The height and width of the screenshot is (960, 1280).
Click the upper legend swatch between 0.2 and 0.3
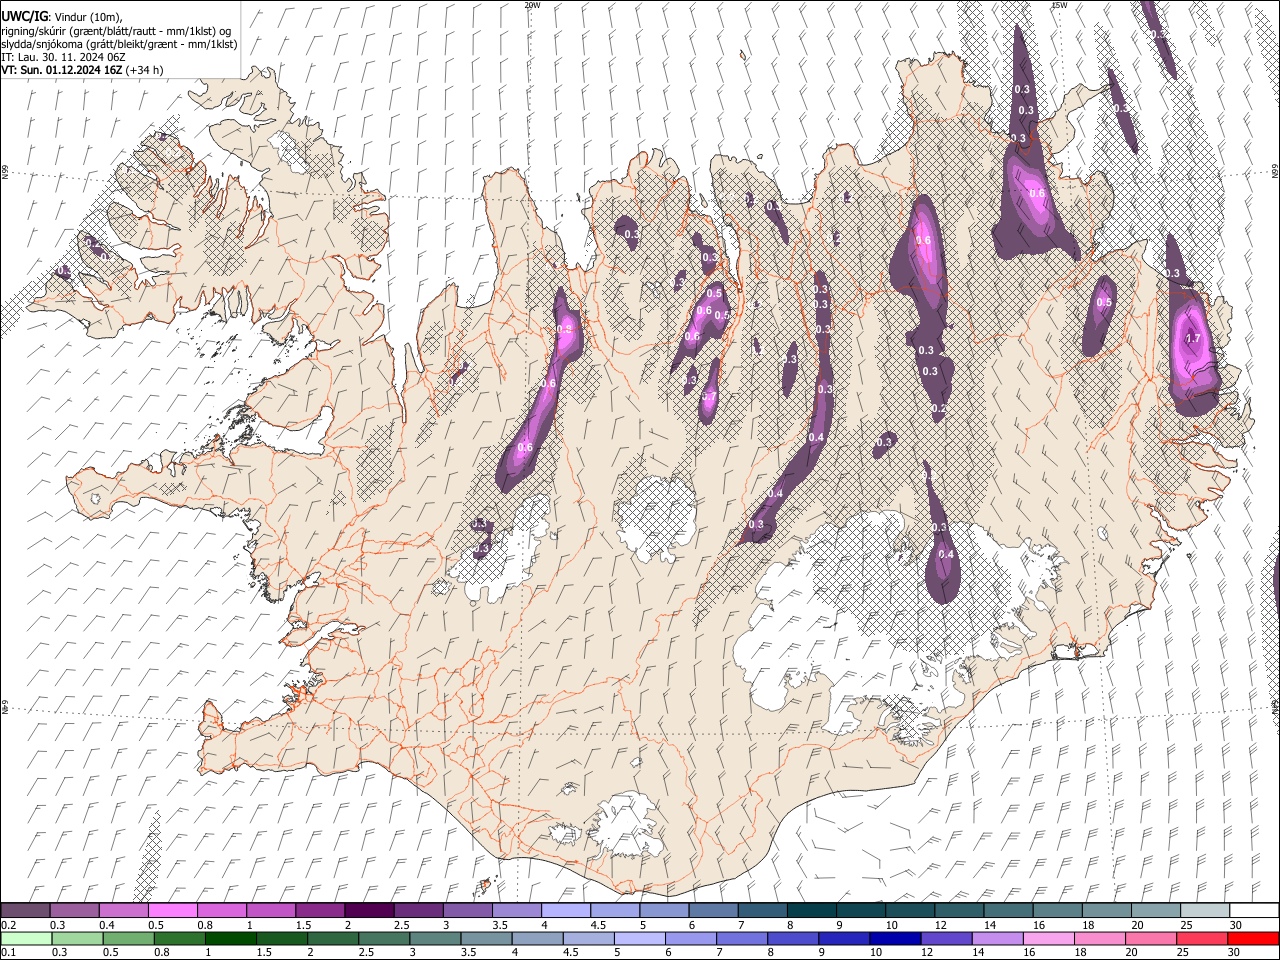tap(25, 910)
